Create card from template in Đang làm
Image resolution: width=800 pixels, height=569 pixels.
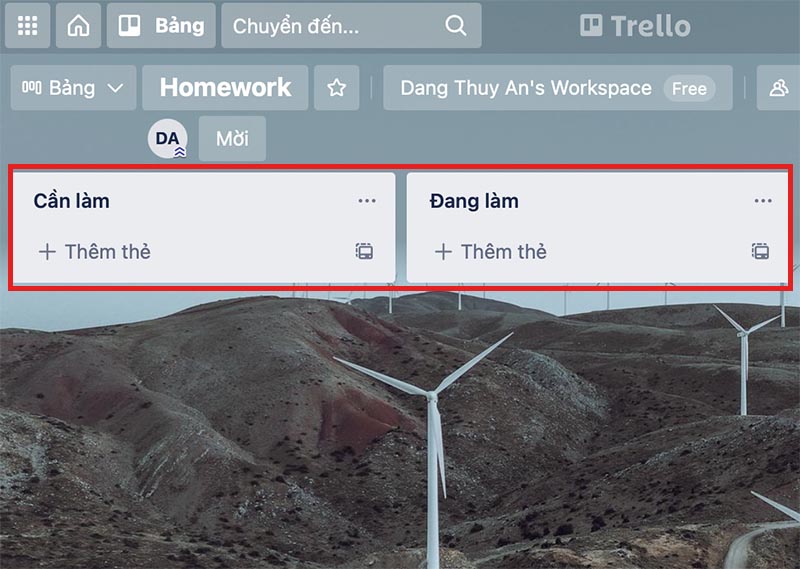click(x=760, y=252)
